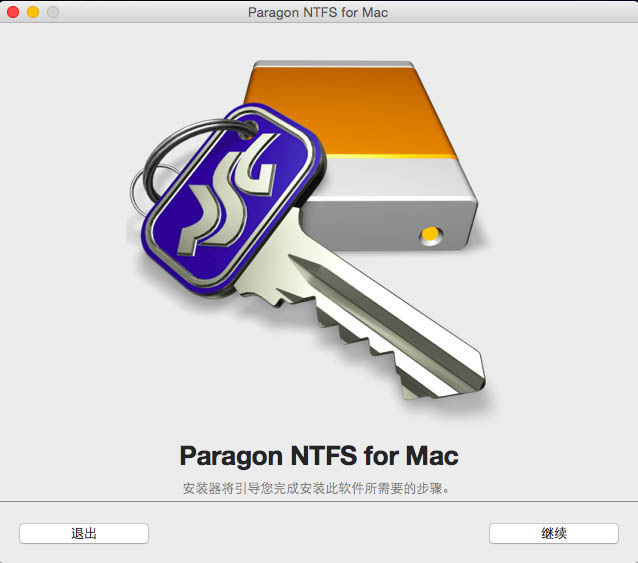The image size is (638, 563).
Task: Close the installer with the red button
Action: coord(13,12)
